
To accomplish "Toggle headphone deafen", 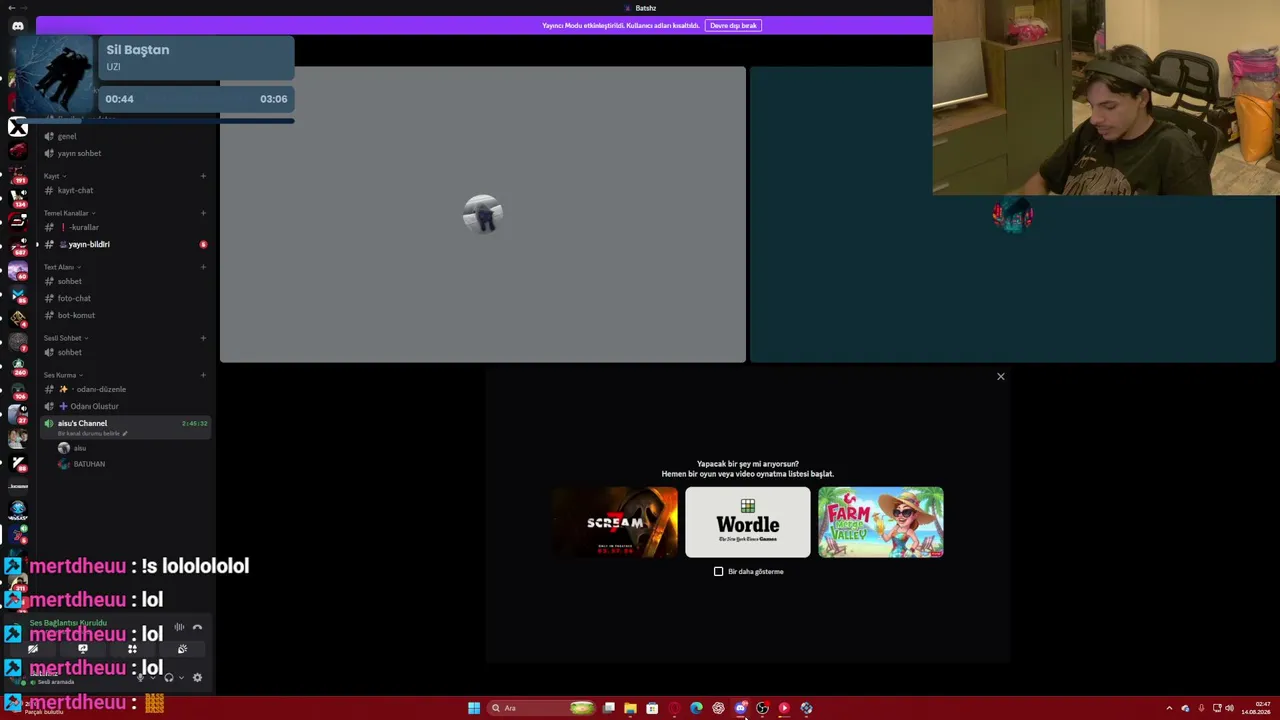I will click(x=168, y=677).
